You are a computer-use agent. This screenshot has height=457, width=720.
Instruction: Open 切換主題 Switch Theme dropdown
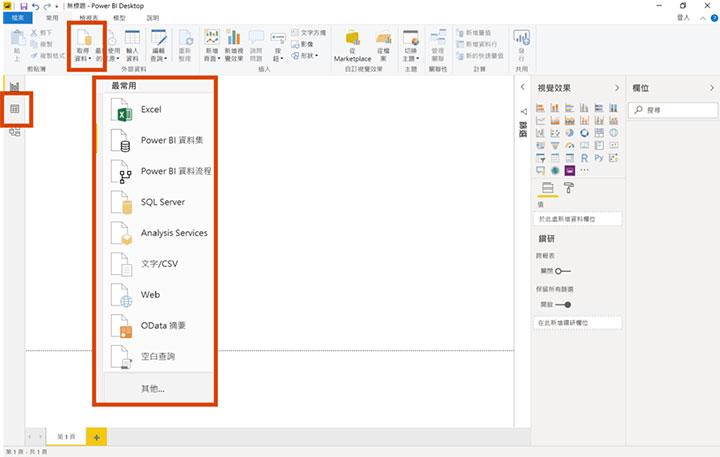click(411, 45)
